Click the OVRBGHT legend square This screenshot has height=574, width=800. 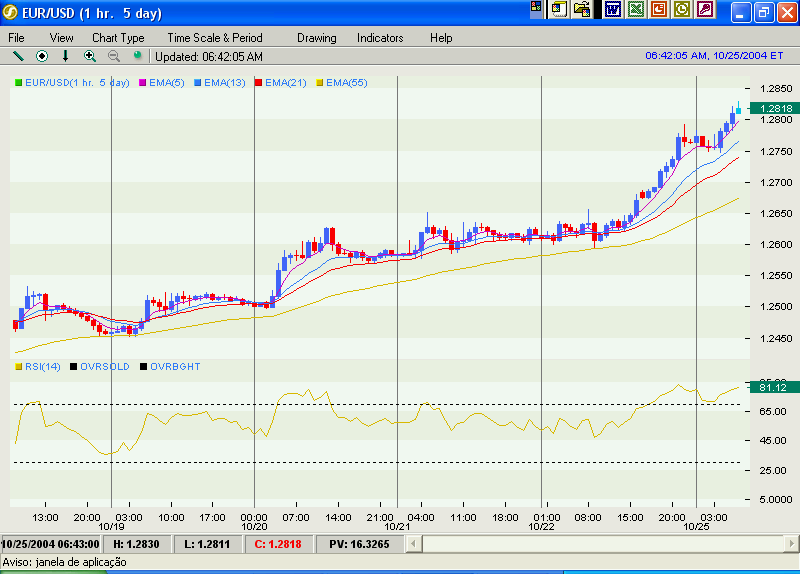tap(144, 367)
